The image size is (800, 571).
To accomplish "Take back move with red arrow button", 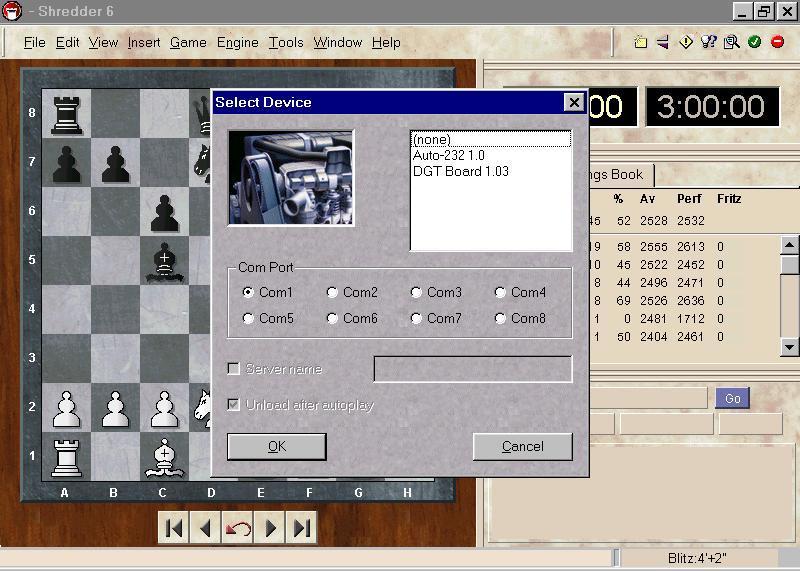I will coord(238,528).
